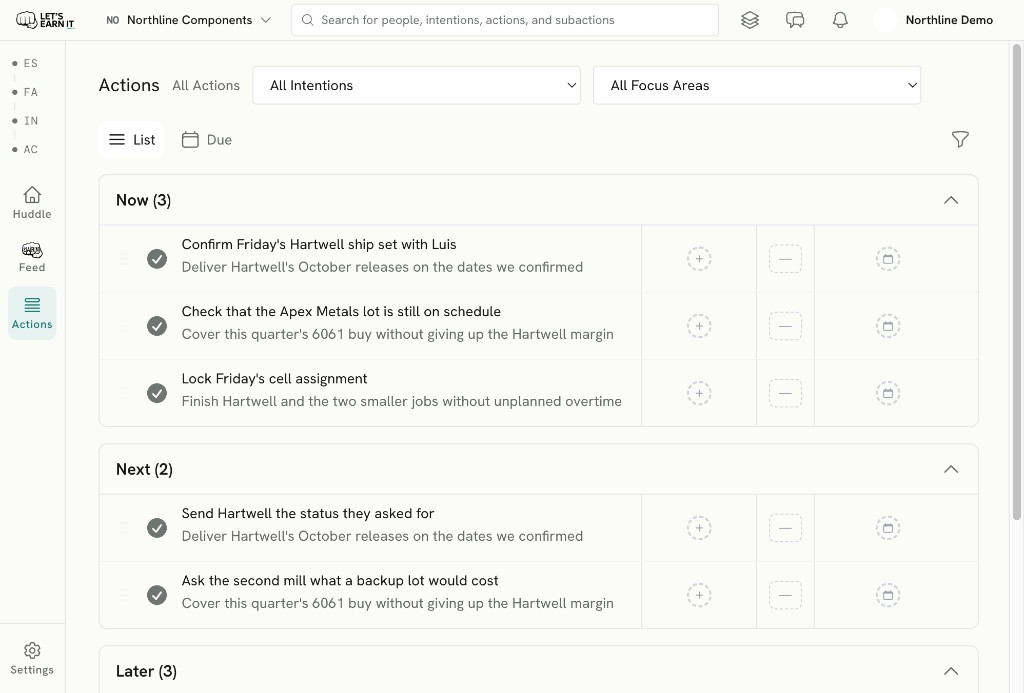Click dash box for Ask the second mill

pyautogui.click(x=785, y=595)
